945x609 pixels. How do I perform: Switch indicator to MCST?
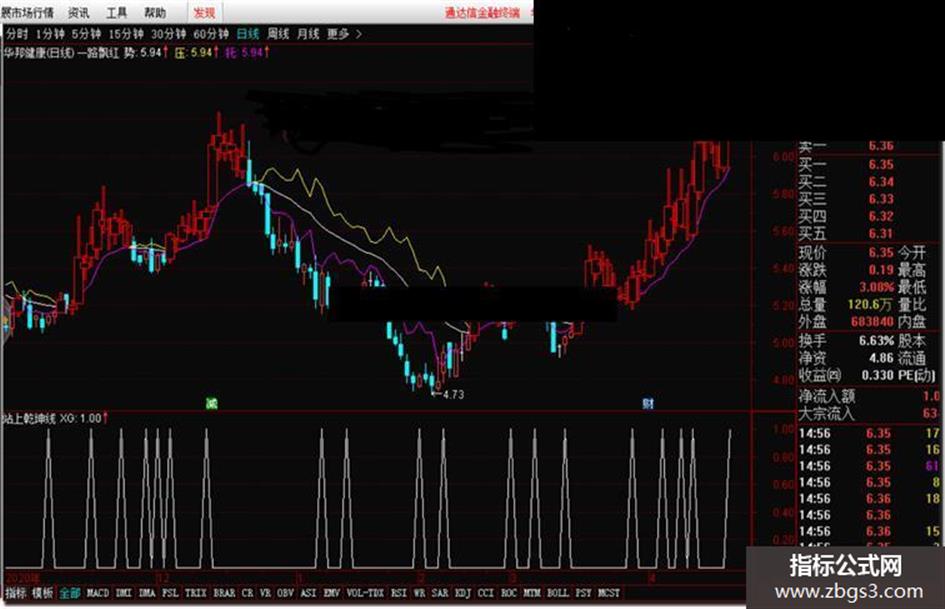609,593
